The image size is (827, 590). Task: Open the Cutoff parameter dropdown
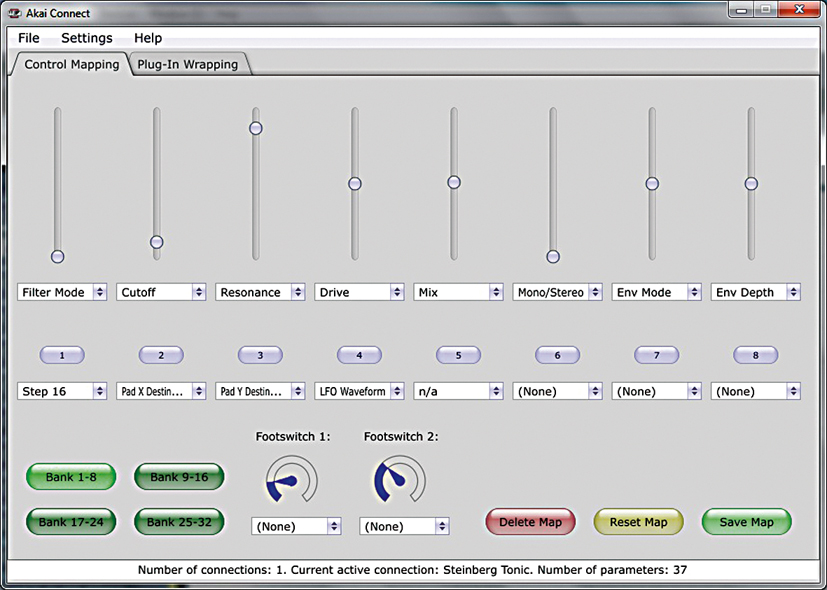[161, 292]
